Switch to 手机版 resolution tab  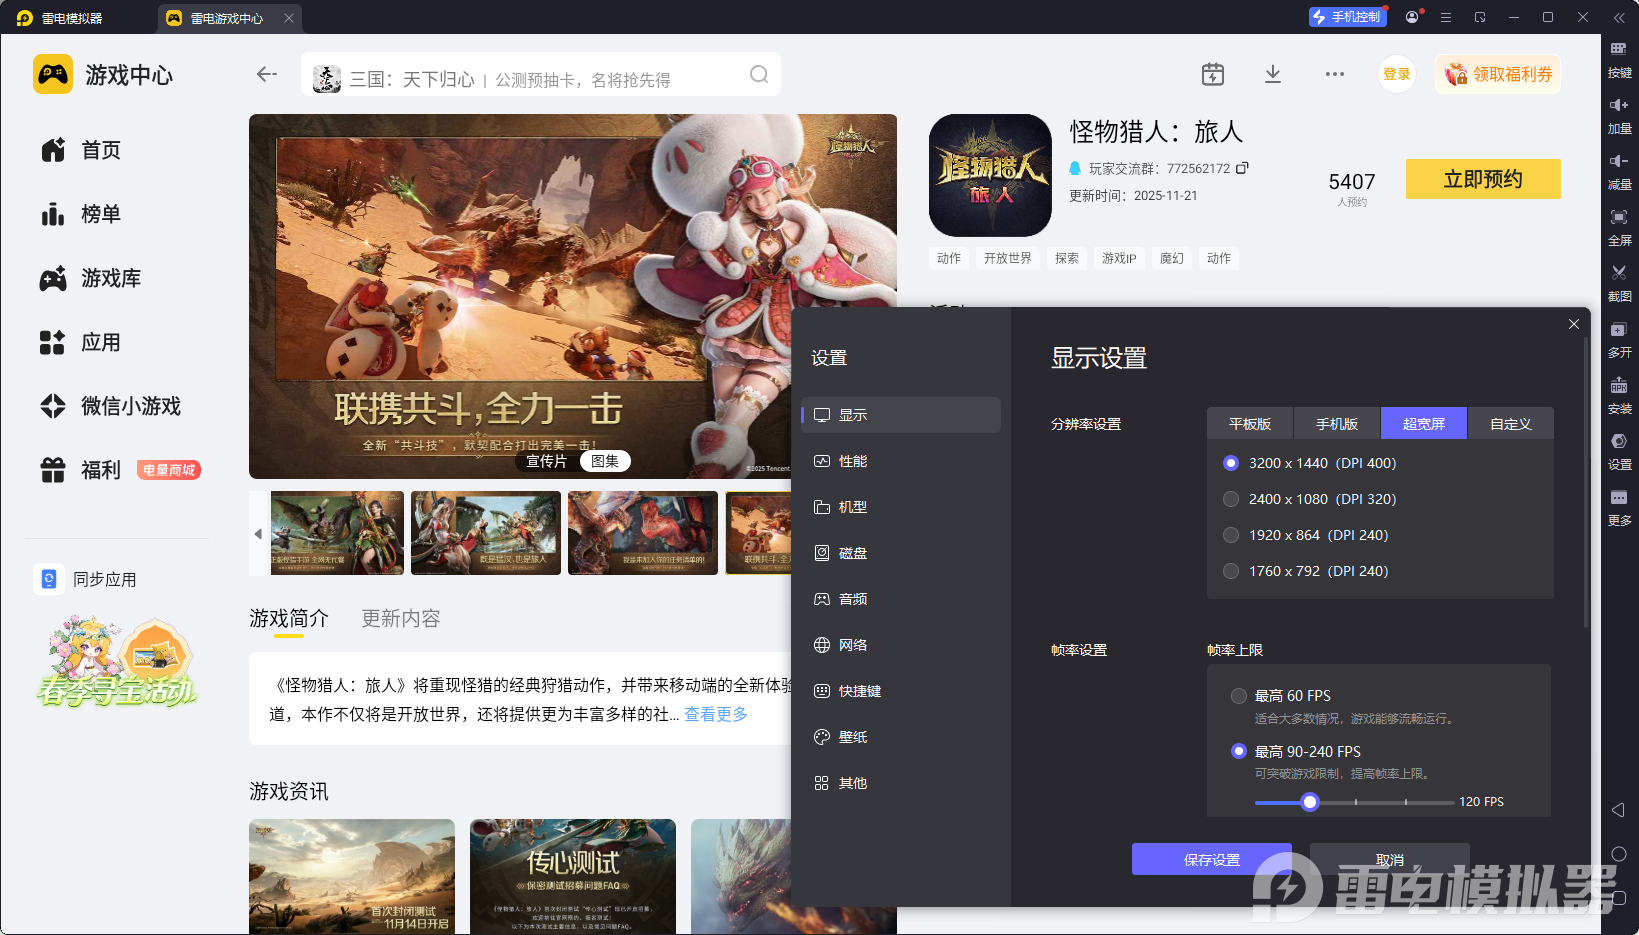(x=1337, y=424)
